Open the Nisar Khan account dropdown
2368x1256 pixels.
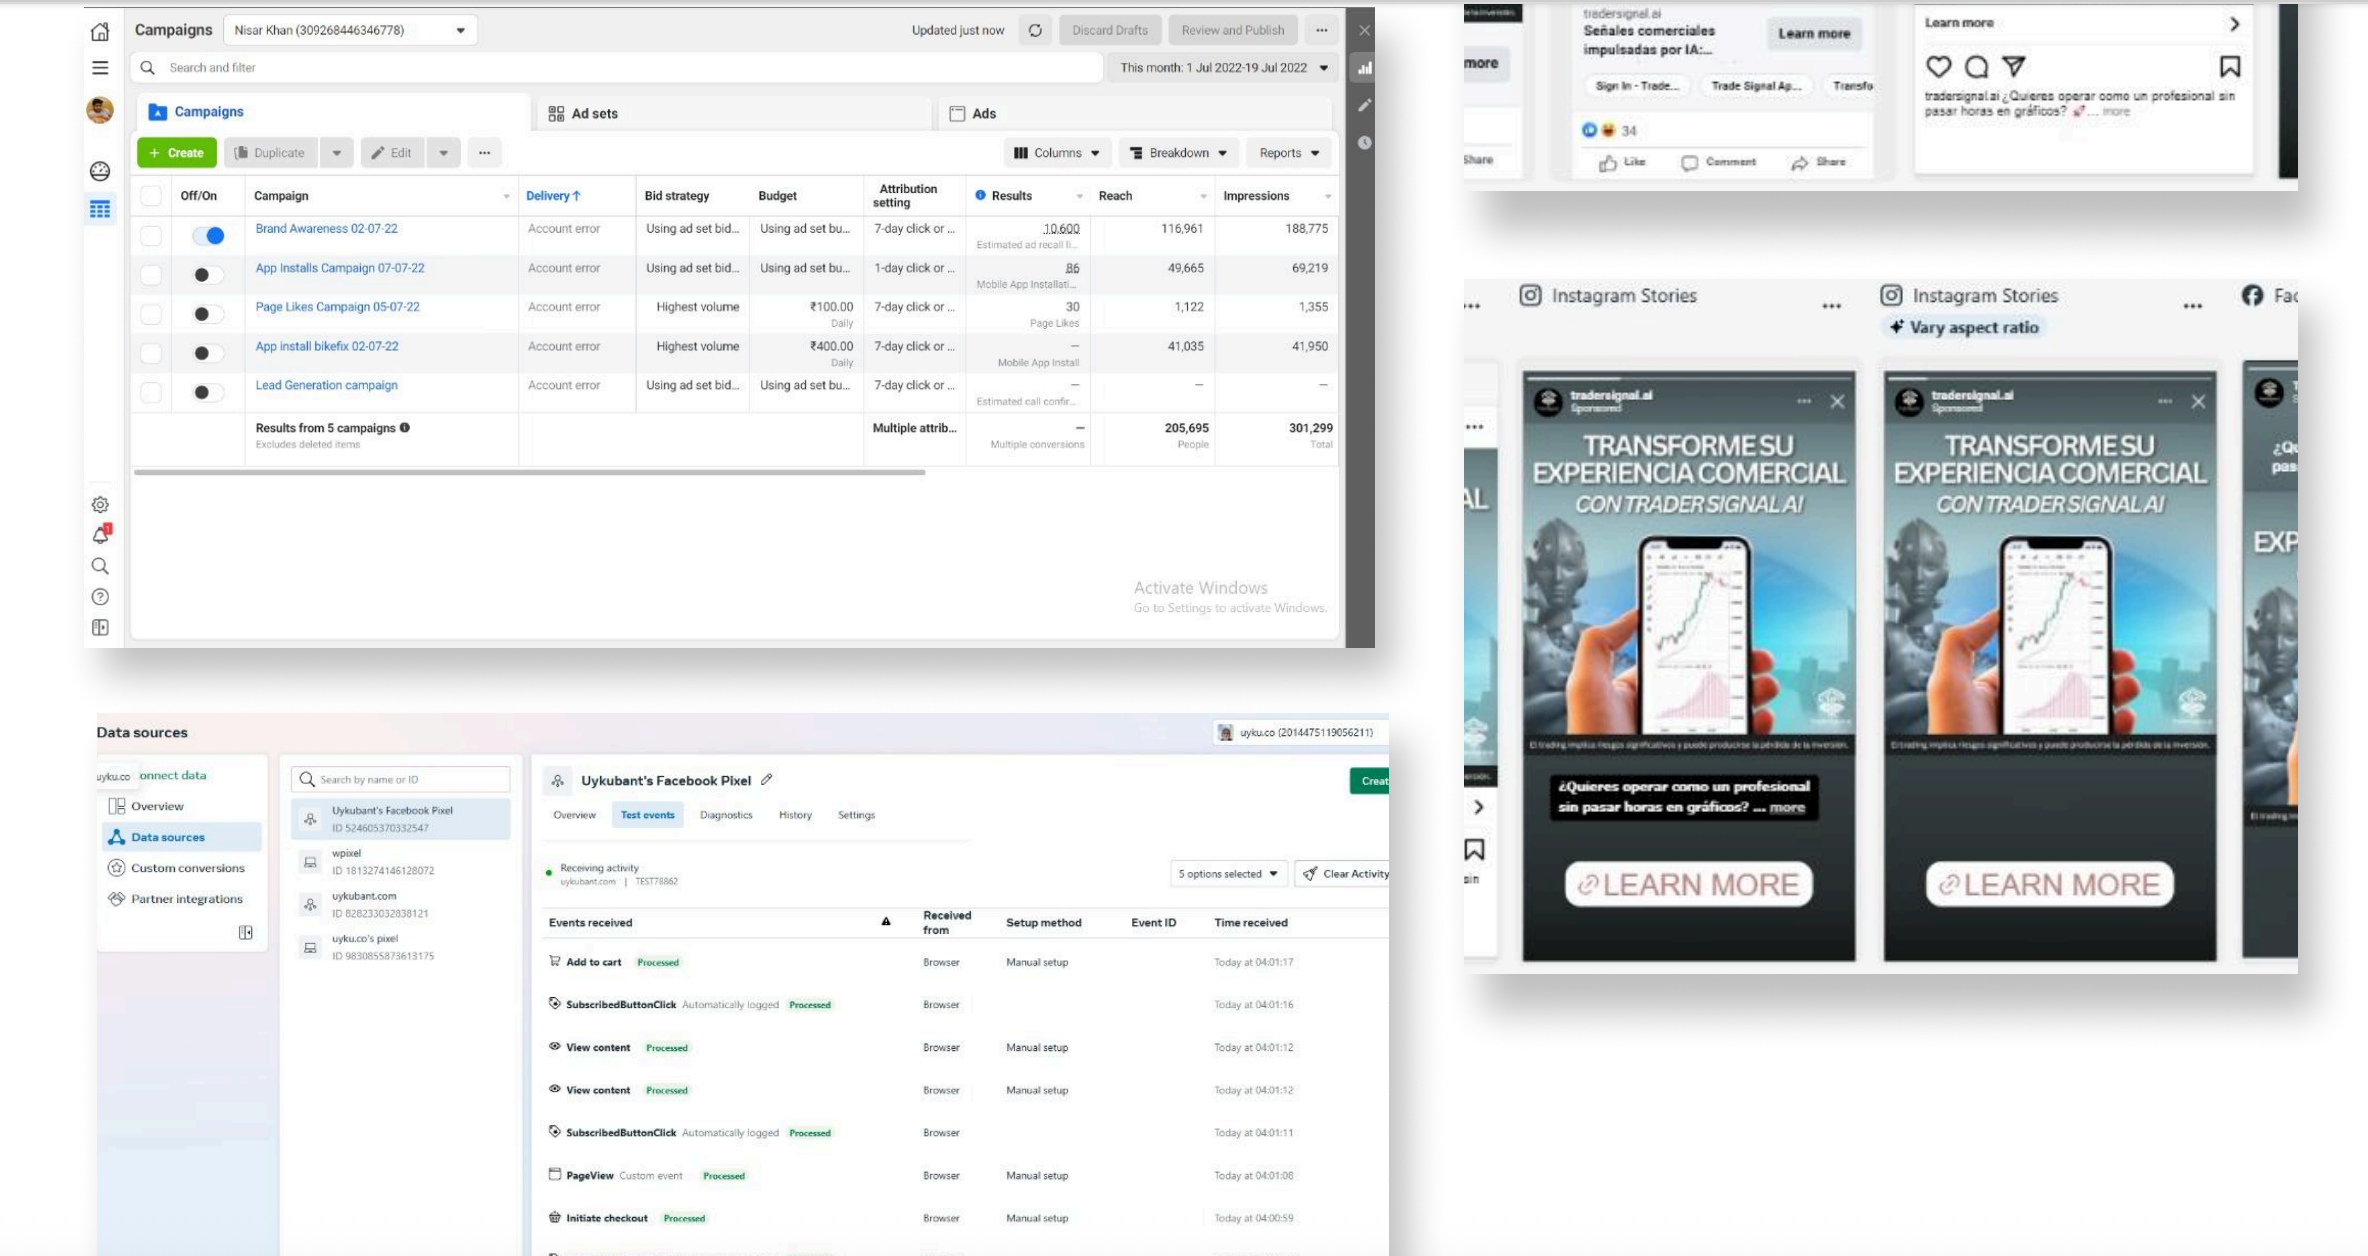coord(350,30)
